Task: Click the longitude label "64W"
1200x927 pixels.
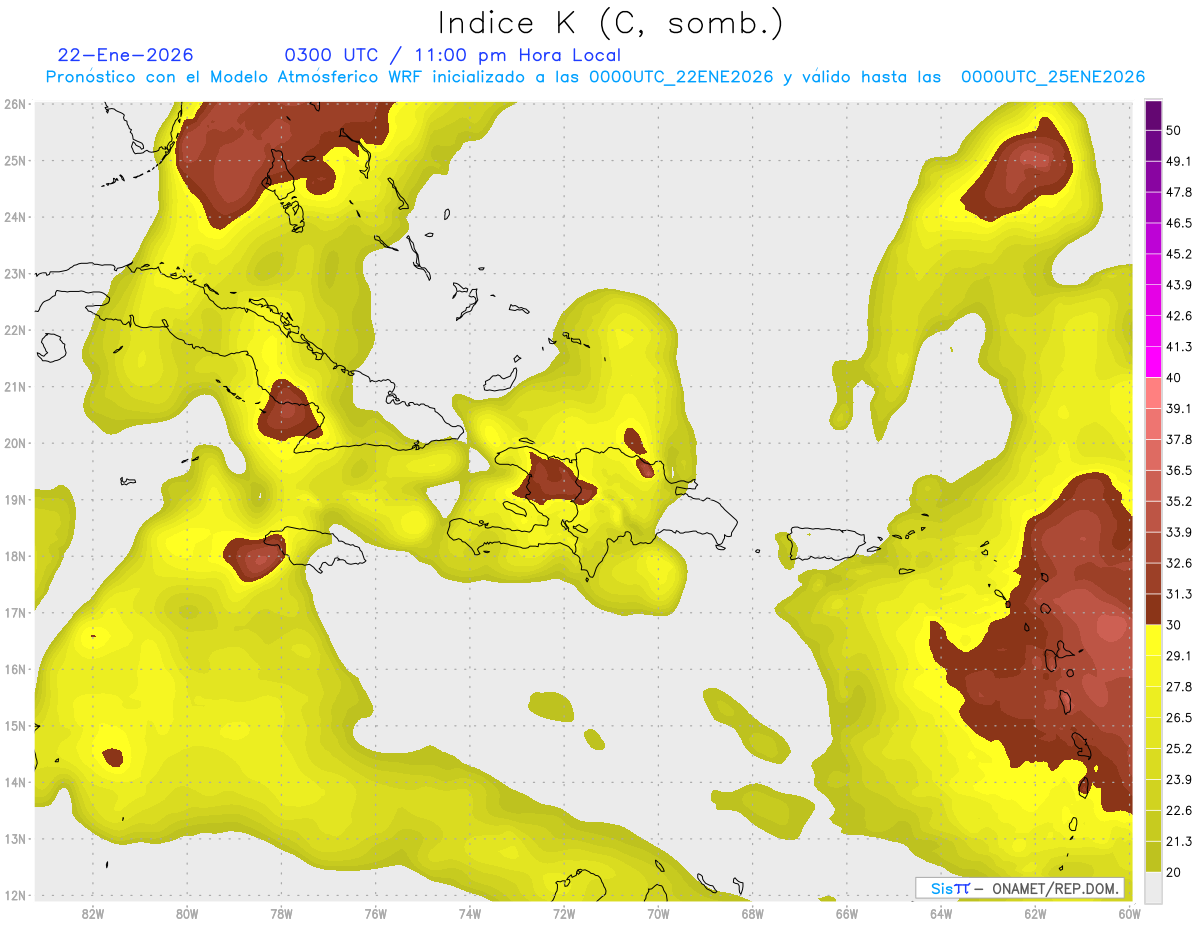Action: (941, 914)
